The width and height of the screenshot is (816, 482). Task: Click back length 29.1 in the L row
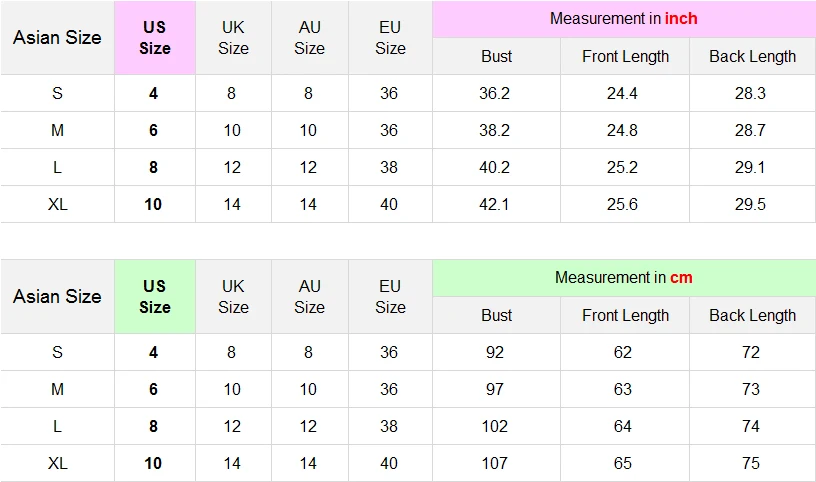[x=750, y=167]
